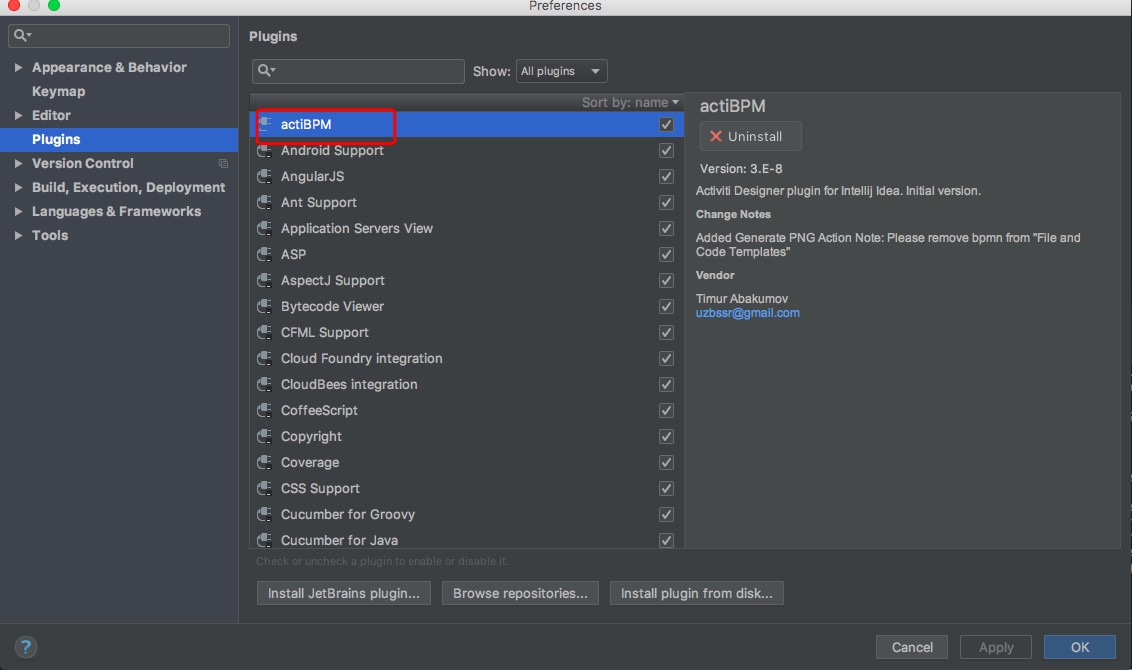Click the actiBPM plugin icon
Viewport: 1132px width, 670px height.
click(264, 123)
